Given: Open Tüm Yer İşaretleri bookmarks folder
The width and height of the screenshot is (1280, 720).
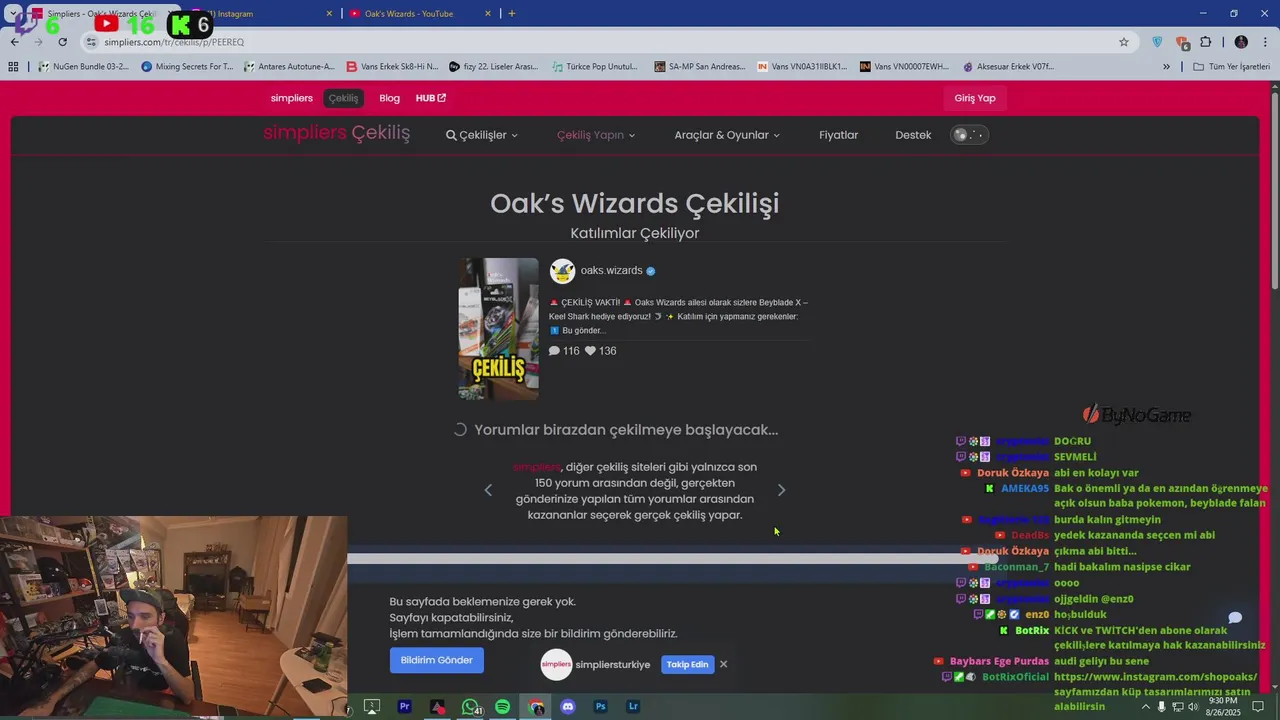Looking at the screenshot, I should [x=1231, y=67].
